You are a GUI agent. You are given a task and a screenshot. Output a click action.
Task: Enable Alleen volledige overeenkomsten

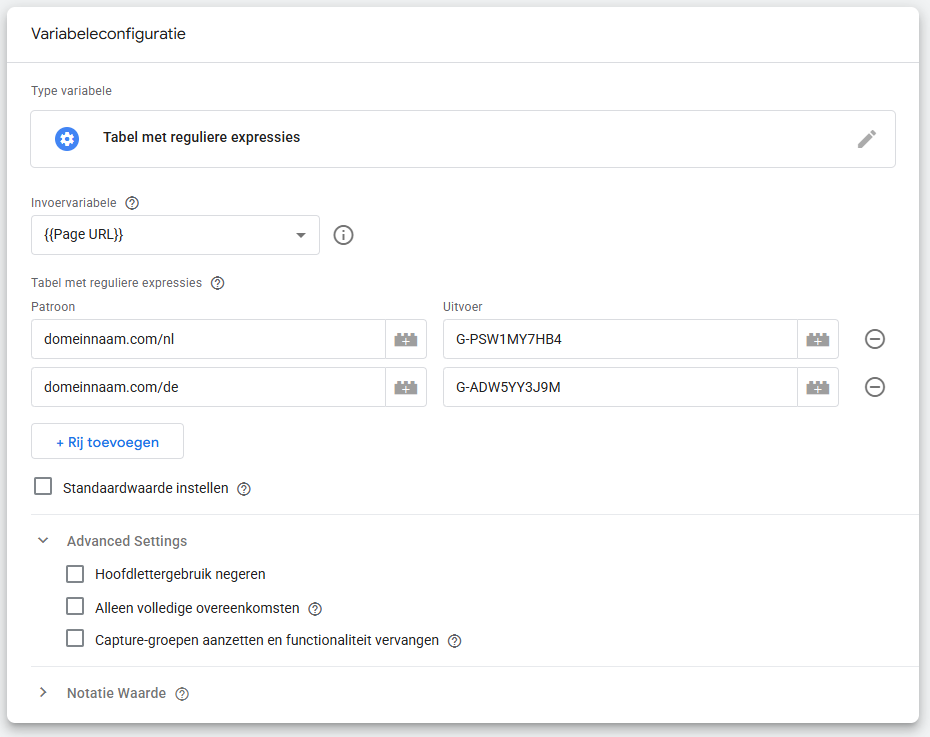coord(75,607)
